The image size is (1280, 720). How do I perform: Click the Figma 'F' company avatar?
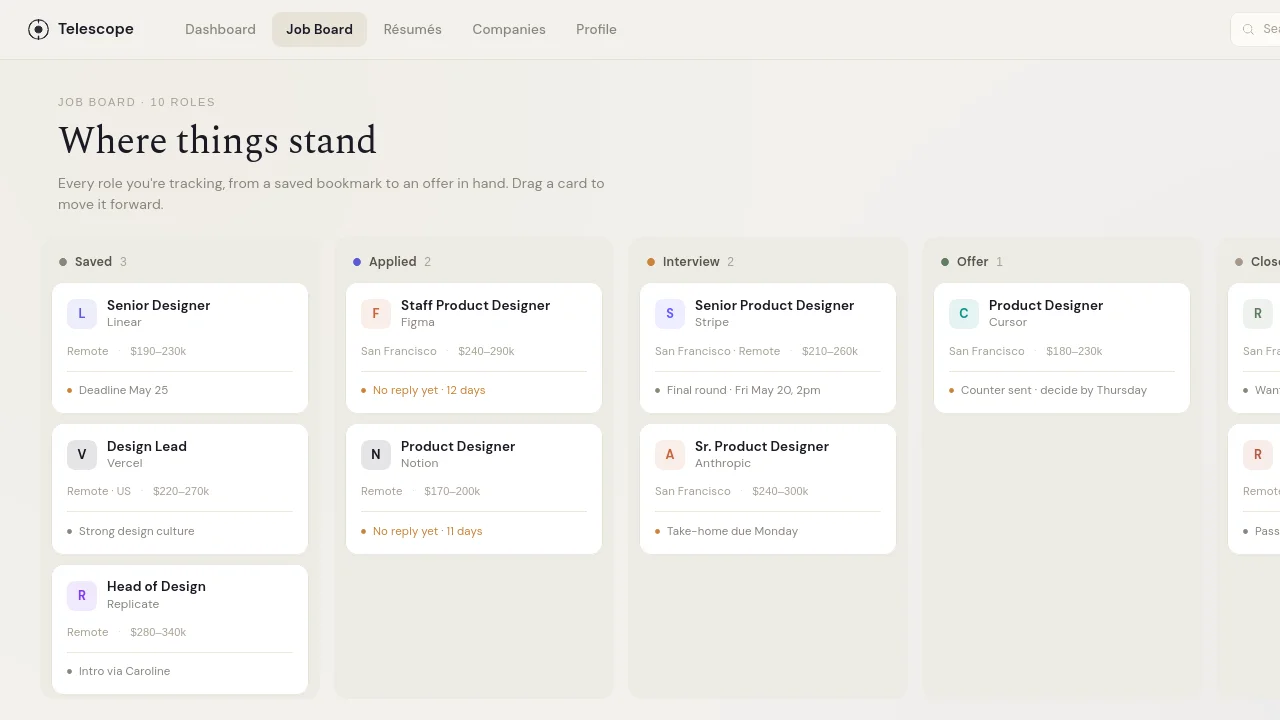pyautogui.click(x=376, y=313)
